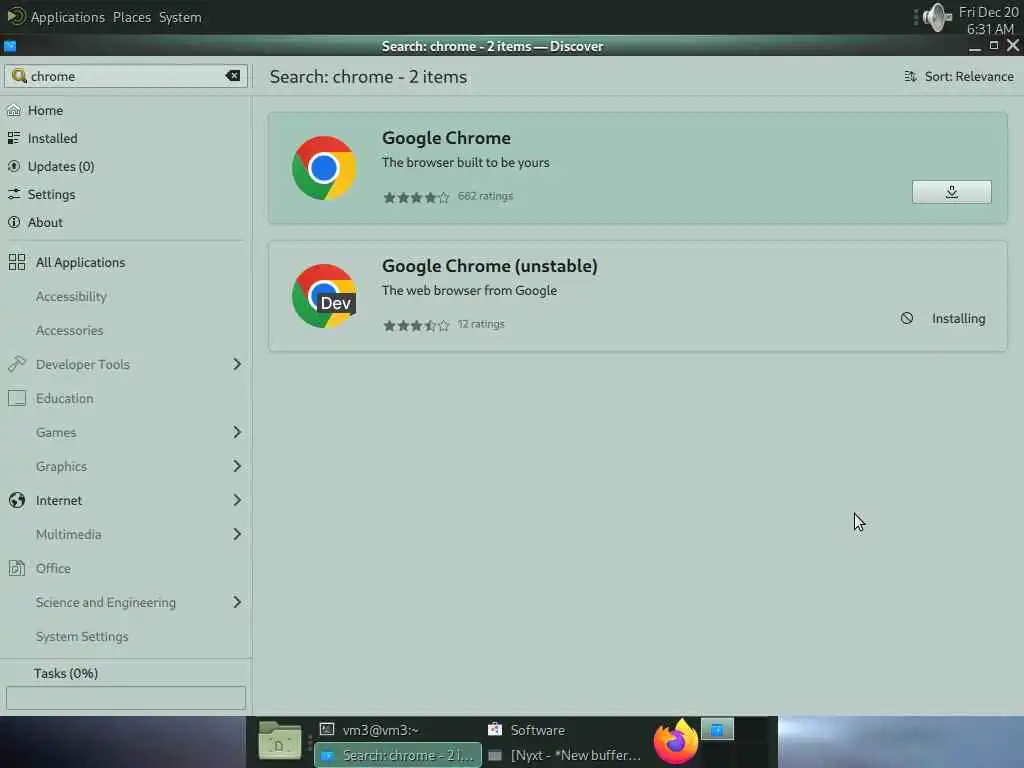Click the Google Chrome Dev app icon
This screenshot has width=1024, height=768.
pyautogui.click(x=324, y=296)
